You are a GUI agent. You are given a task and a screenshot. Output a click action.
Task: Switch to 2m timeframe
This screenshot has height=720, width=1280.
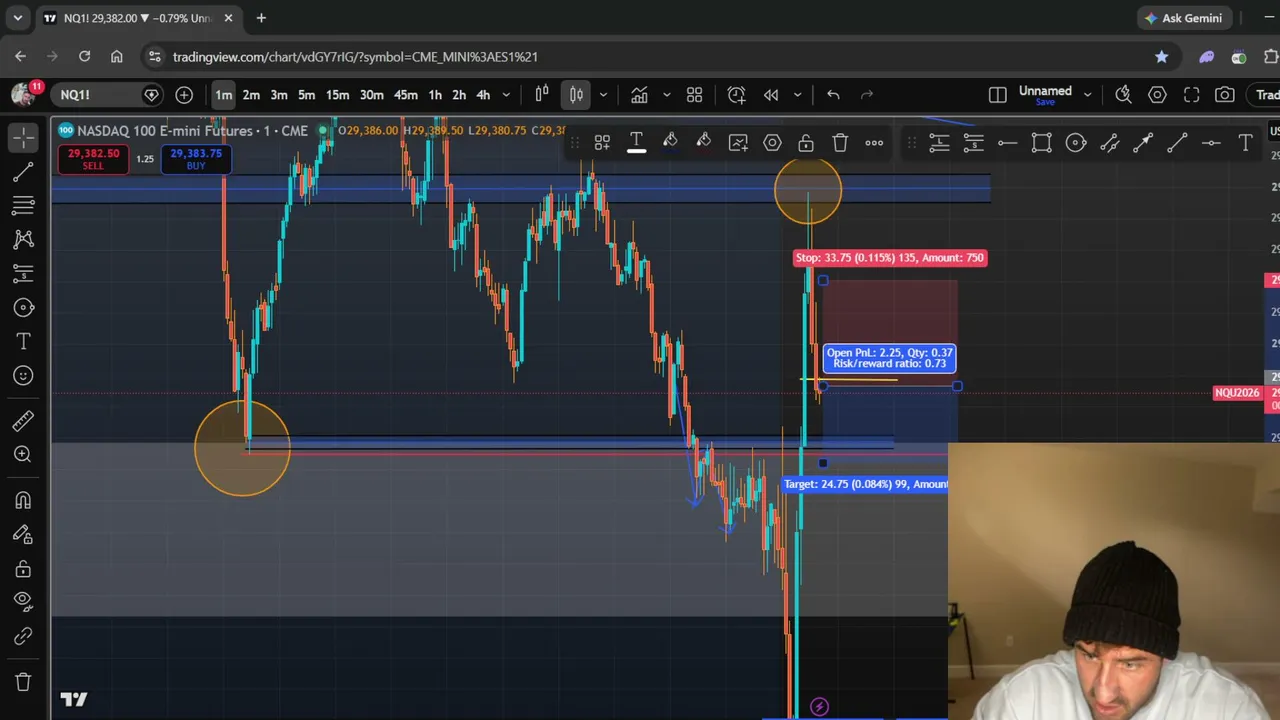251,95
